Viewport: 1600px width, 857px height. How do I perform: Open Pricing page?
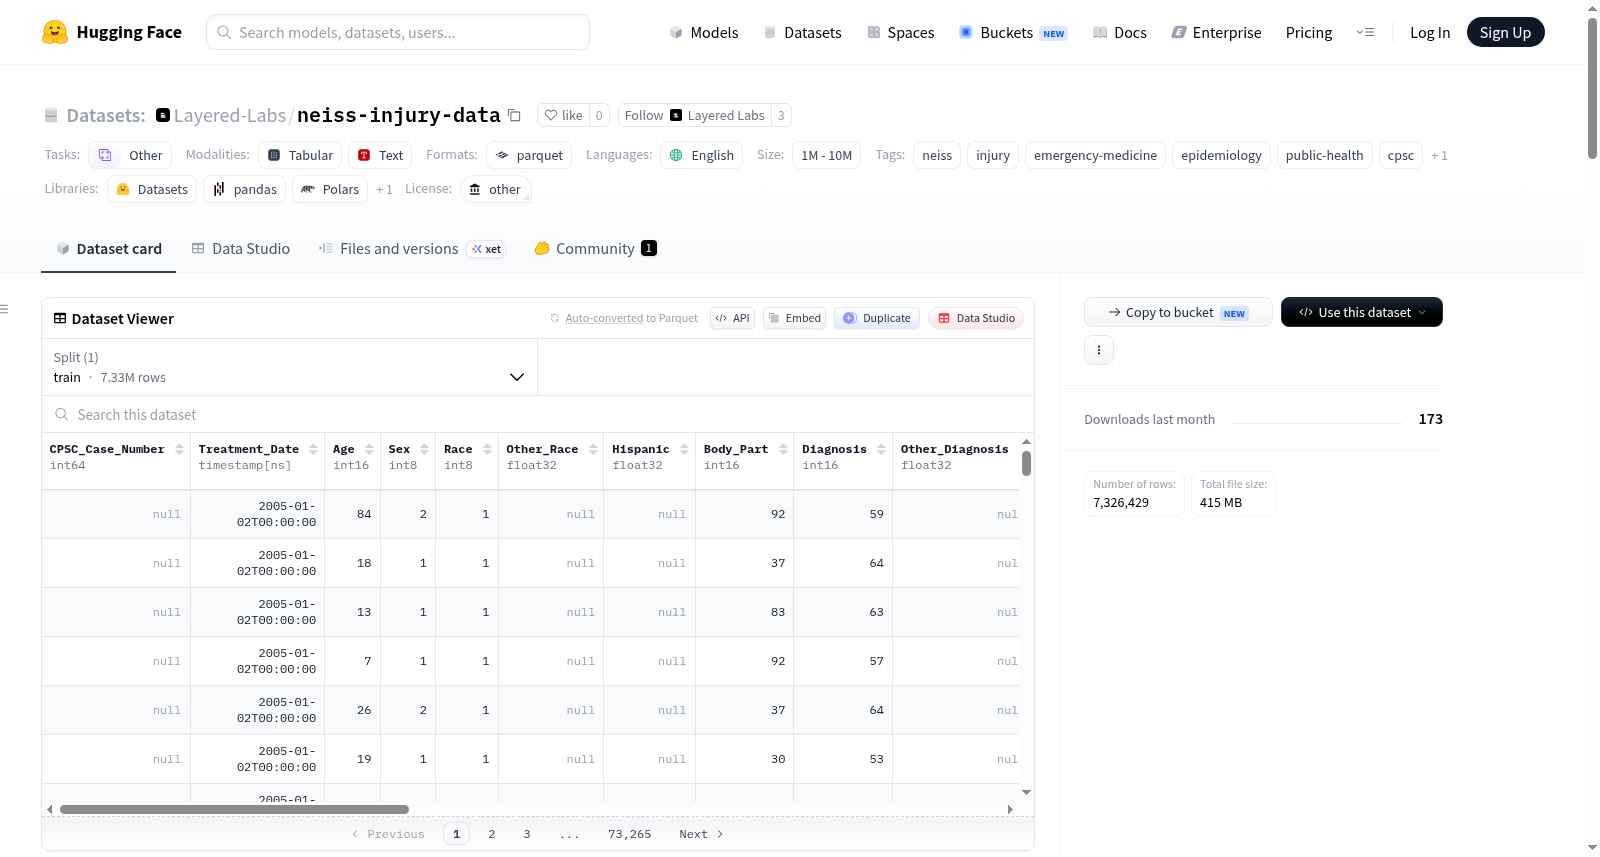[1309, 32]
